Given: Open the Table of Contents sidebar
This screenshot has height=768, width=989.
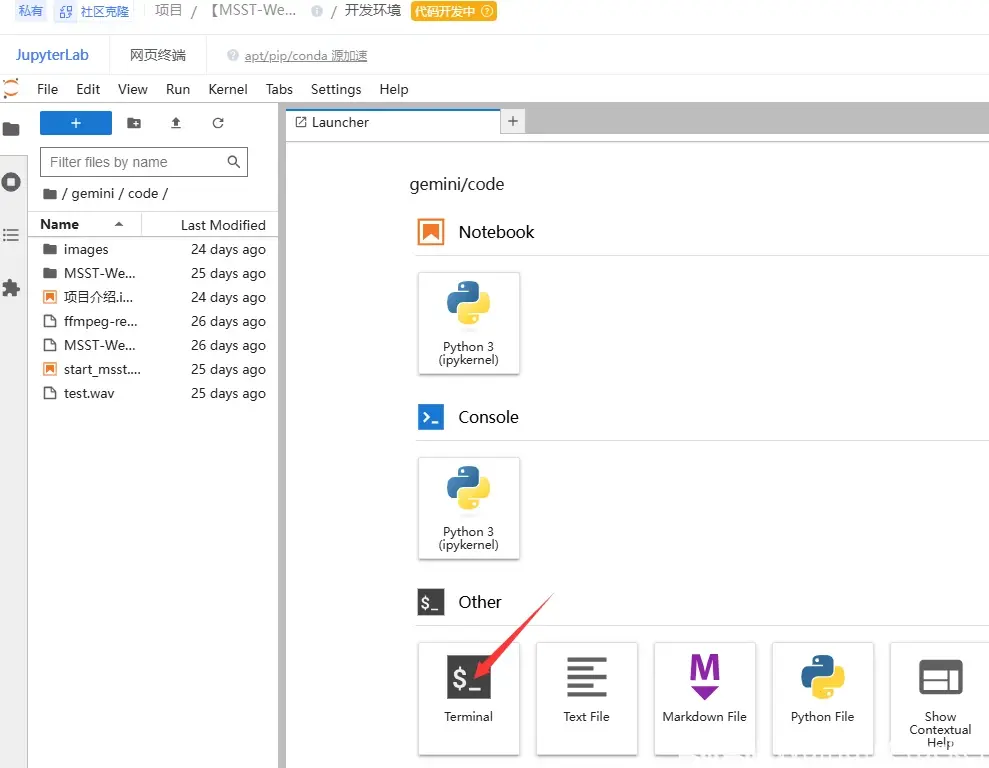Looking at the screenshot, I should [11, 235].
